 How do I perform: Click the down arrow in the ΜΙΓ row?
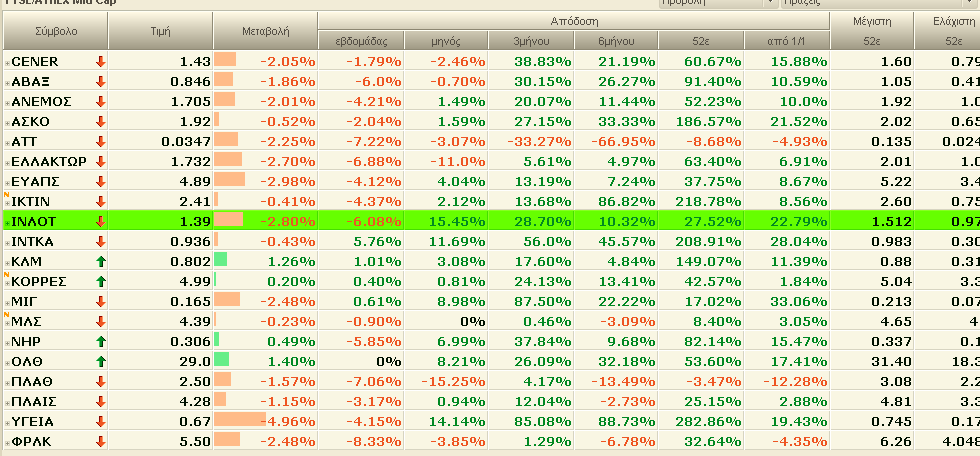101,301
